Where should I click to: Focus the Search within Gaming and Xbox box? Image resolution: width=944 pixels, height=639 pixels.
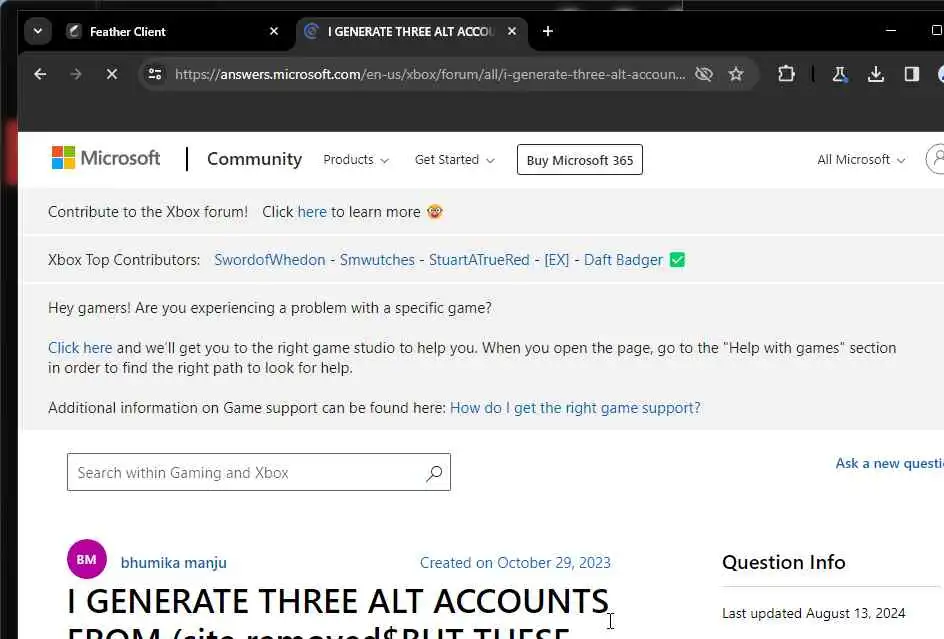259,472
